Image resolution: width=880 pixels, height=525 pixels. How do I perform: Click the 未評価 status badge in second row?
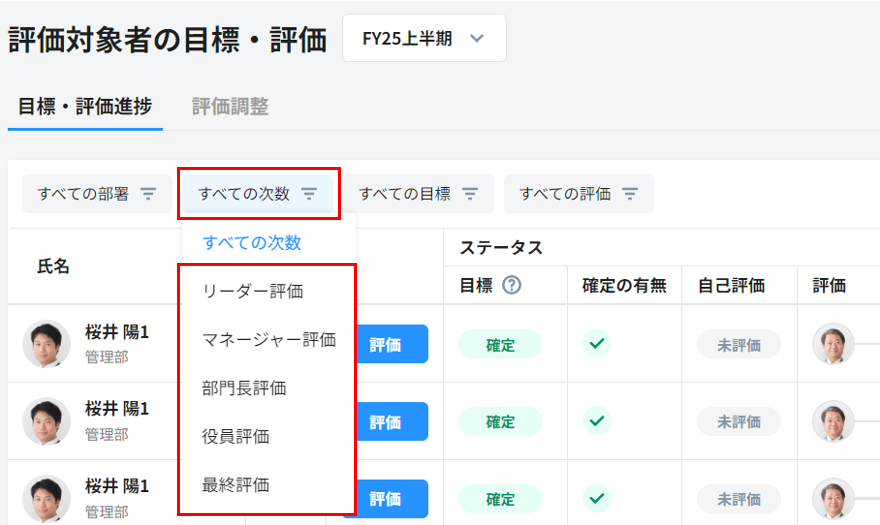tap(738, 421)
